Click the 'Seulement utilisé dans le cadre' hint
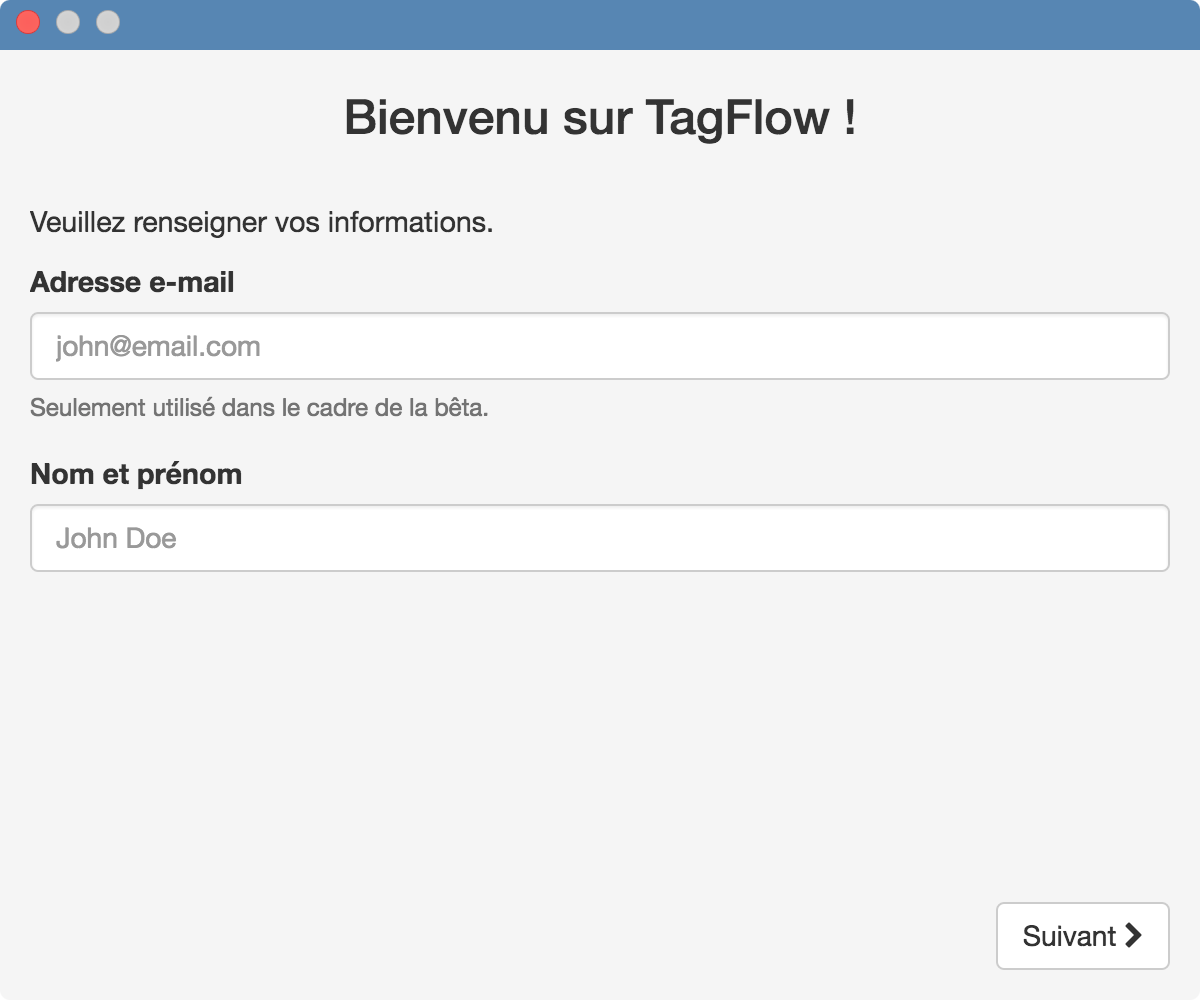Viewport: 1200px width, 1000px height. pos(259,408)
